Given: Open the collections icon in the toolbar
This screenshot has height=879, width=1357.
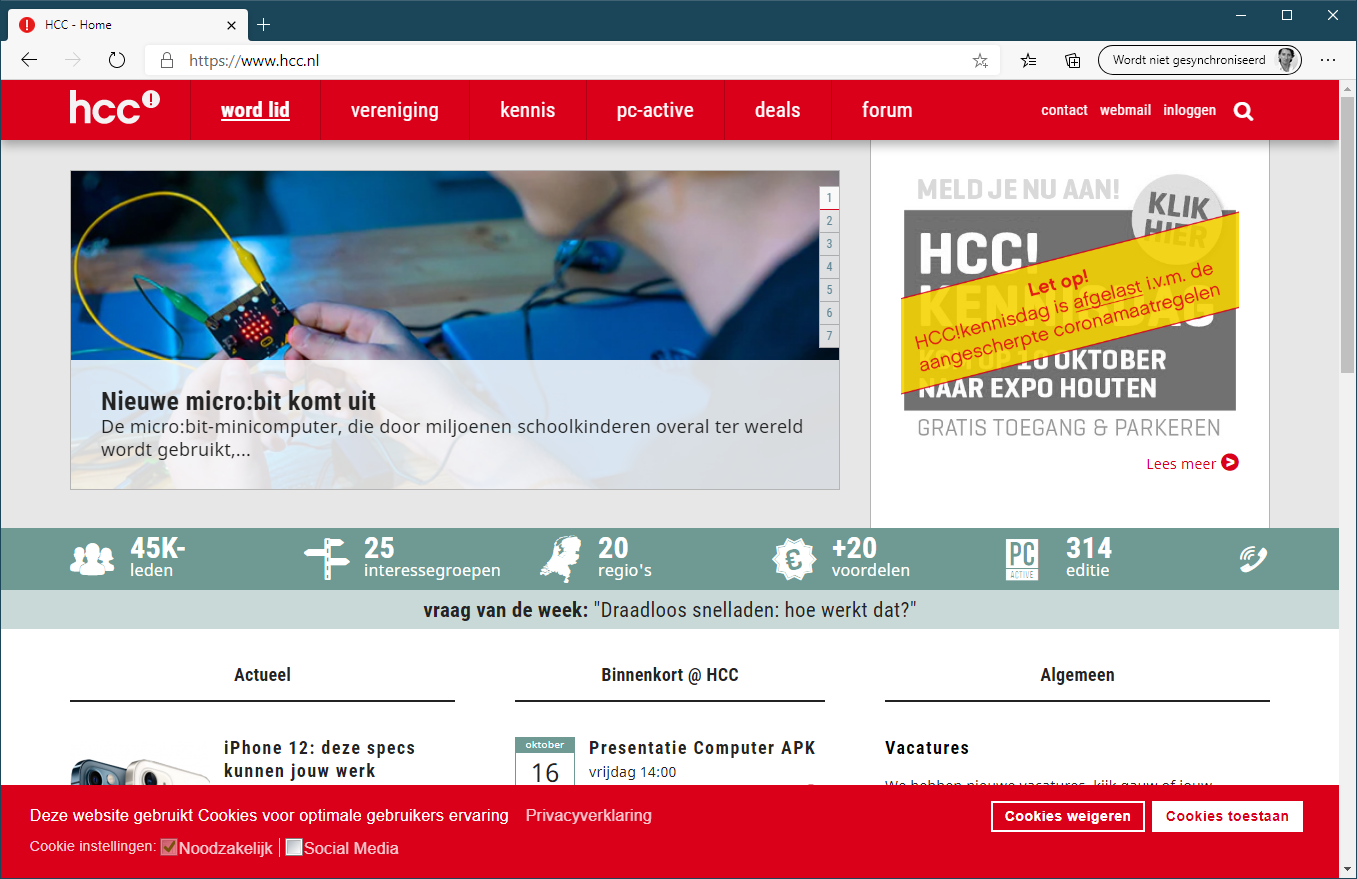Looking at the screenshot, I should tap(1072, 61).
